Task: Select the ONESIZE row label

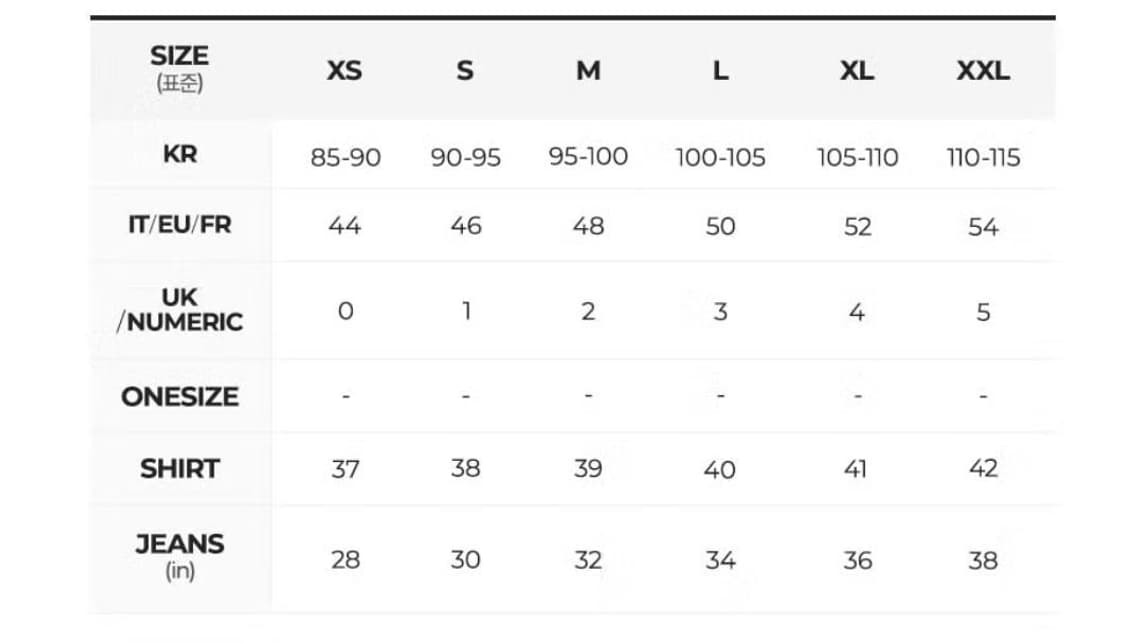Action: (x=180, y=397)
